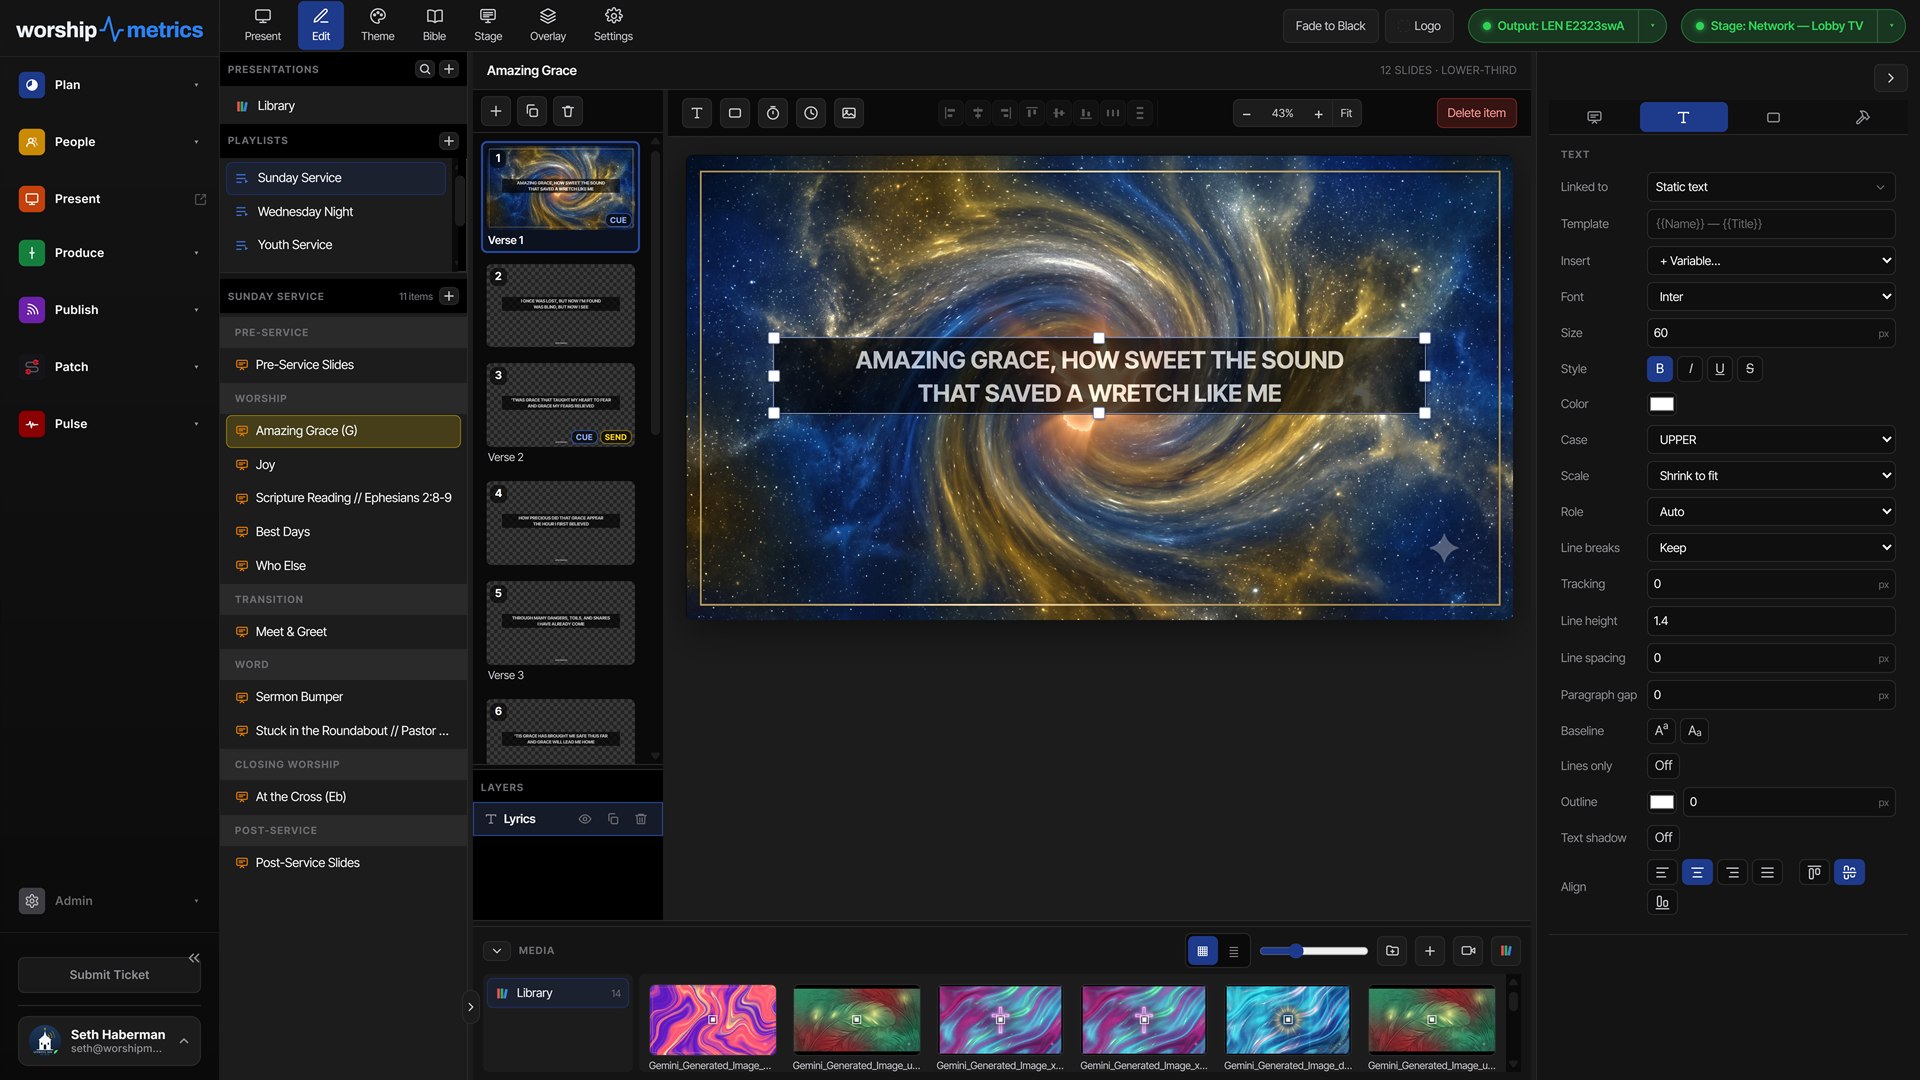Select the Add Shape rectangle tool
Image resolution: width=1920 pixels, height=1080 pixels.
click(735, 113)
